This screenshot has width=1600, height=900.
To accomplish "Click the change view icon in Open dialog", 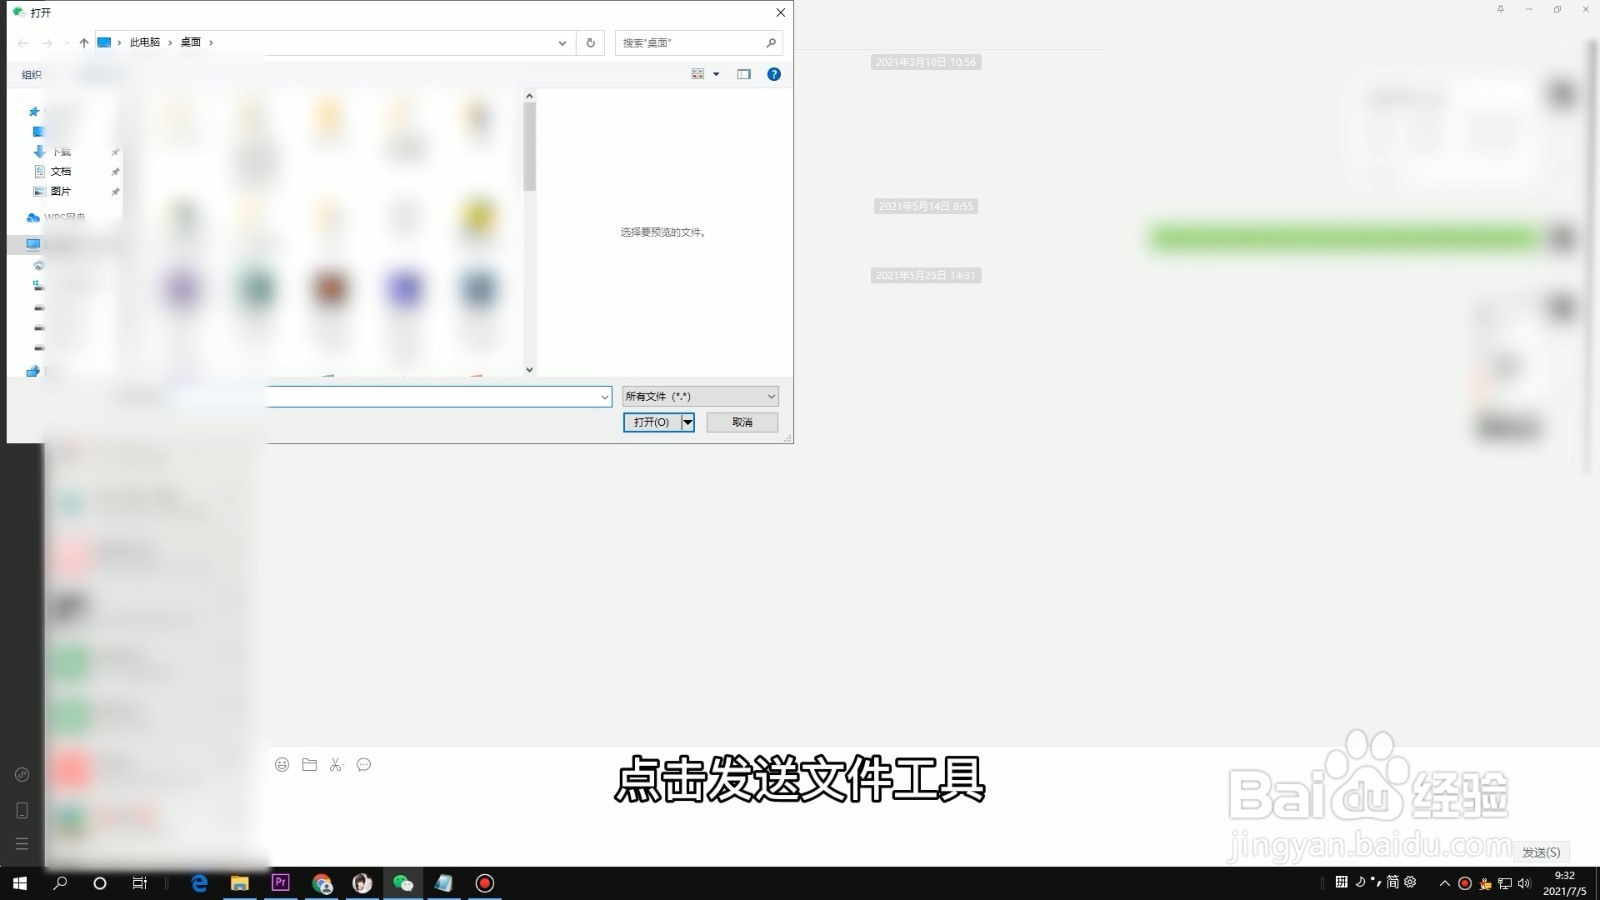I will point(698,74).
